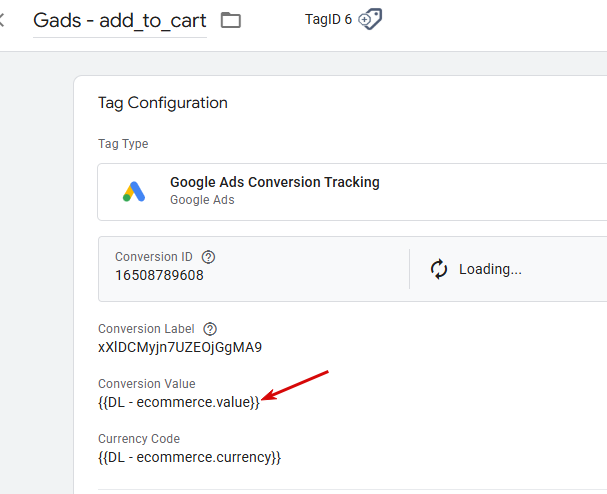607x494 pixels.
Task: Click the DL - ecommerce.currency variable
Action: point(190,457)
